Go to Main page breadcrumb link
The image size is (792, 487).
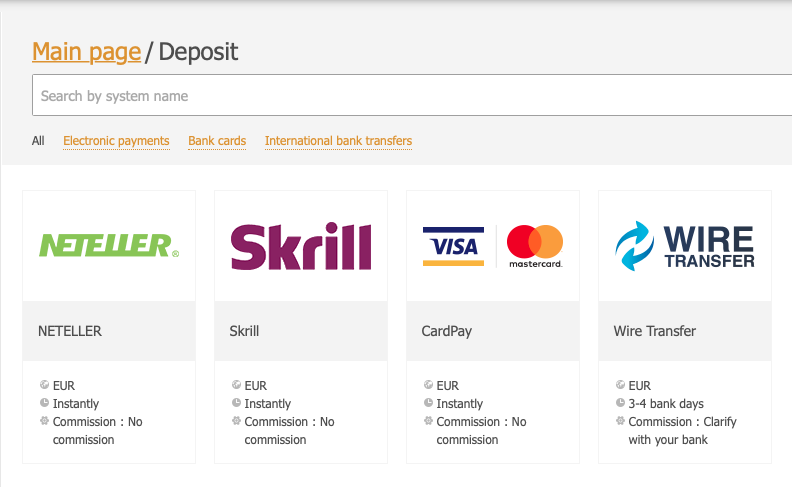click(86, 52)
